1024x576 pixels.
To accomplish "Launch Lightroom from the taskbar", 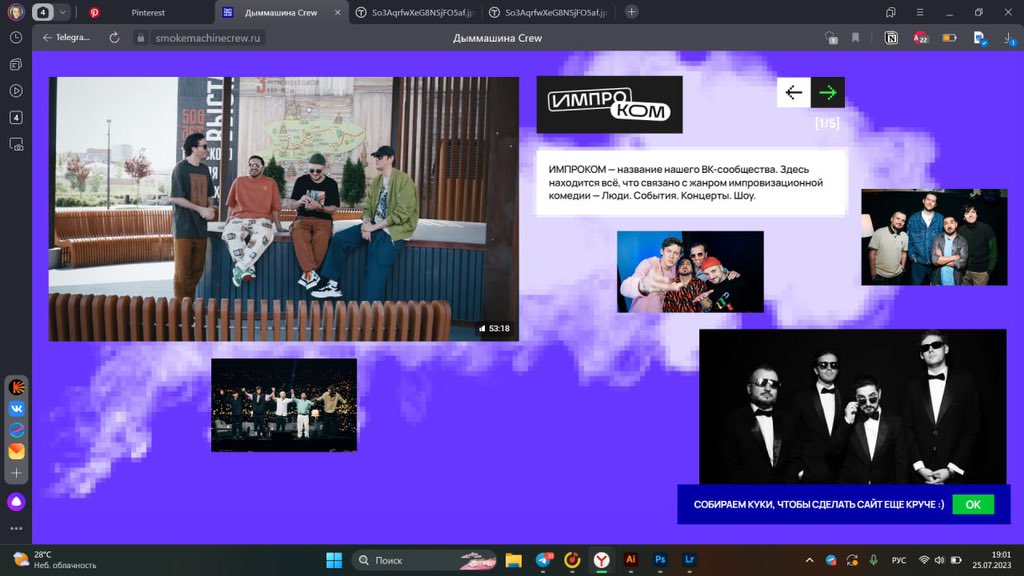I will coord(689,560).
